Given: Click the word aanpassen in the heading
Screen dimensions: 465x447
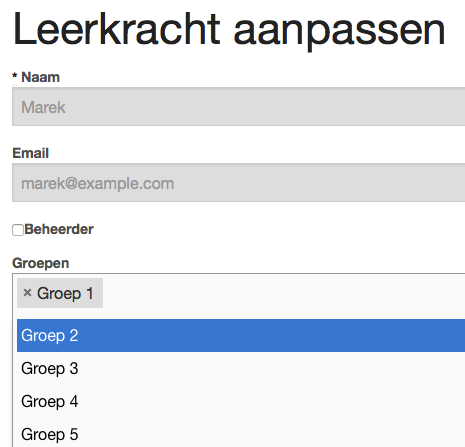Looking at the screenshot, I should coord(339,32).
